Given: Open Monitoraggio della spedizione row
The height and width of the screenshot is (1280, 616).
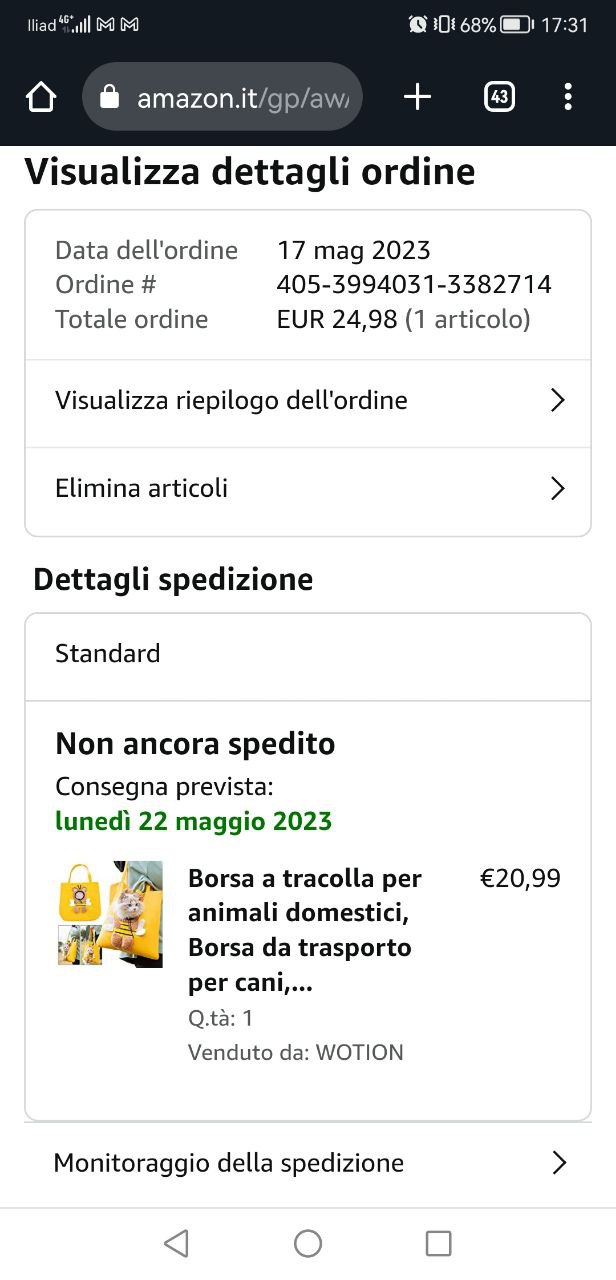Looking at the screenshot, I should (x=229, y=1163).
